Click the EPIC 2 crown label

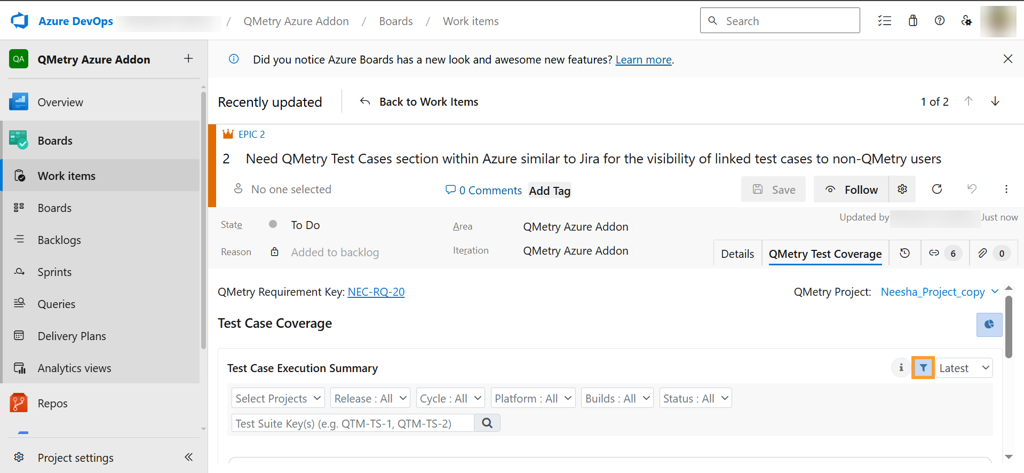[244, 134]
